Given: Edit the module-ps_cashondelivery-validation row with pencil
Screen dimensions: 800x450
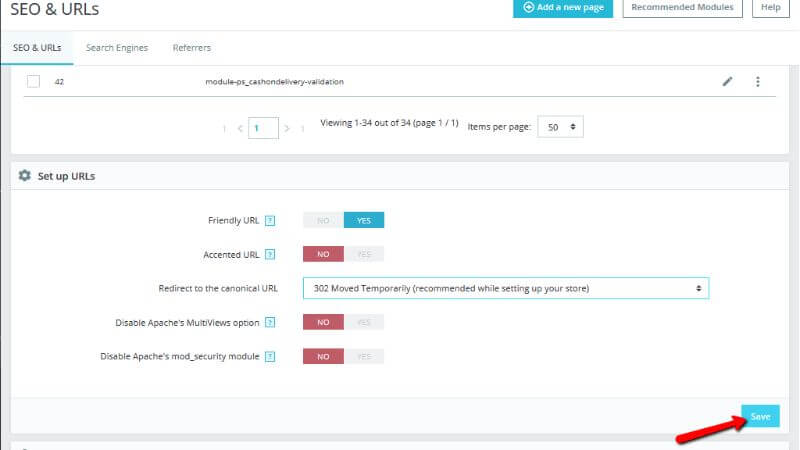Looking at the screenshot, I should pos(727,82).
